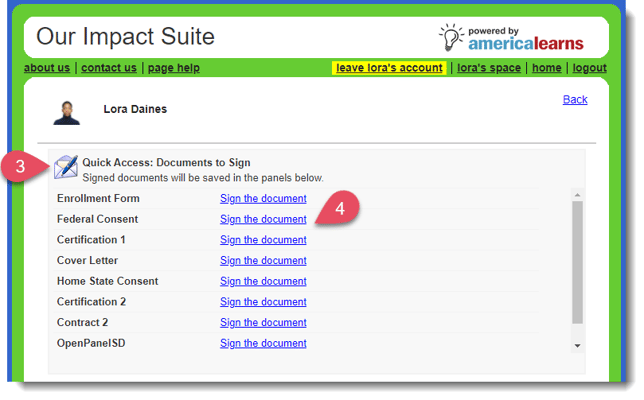
Task: Click the Back link
Action: point(575,100)
